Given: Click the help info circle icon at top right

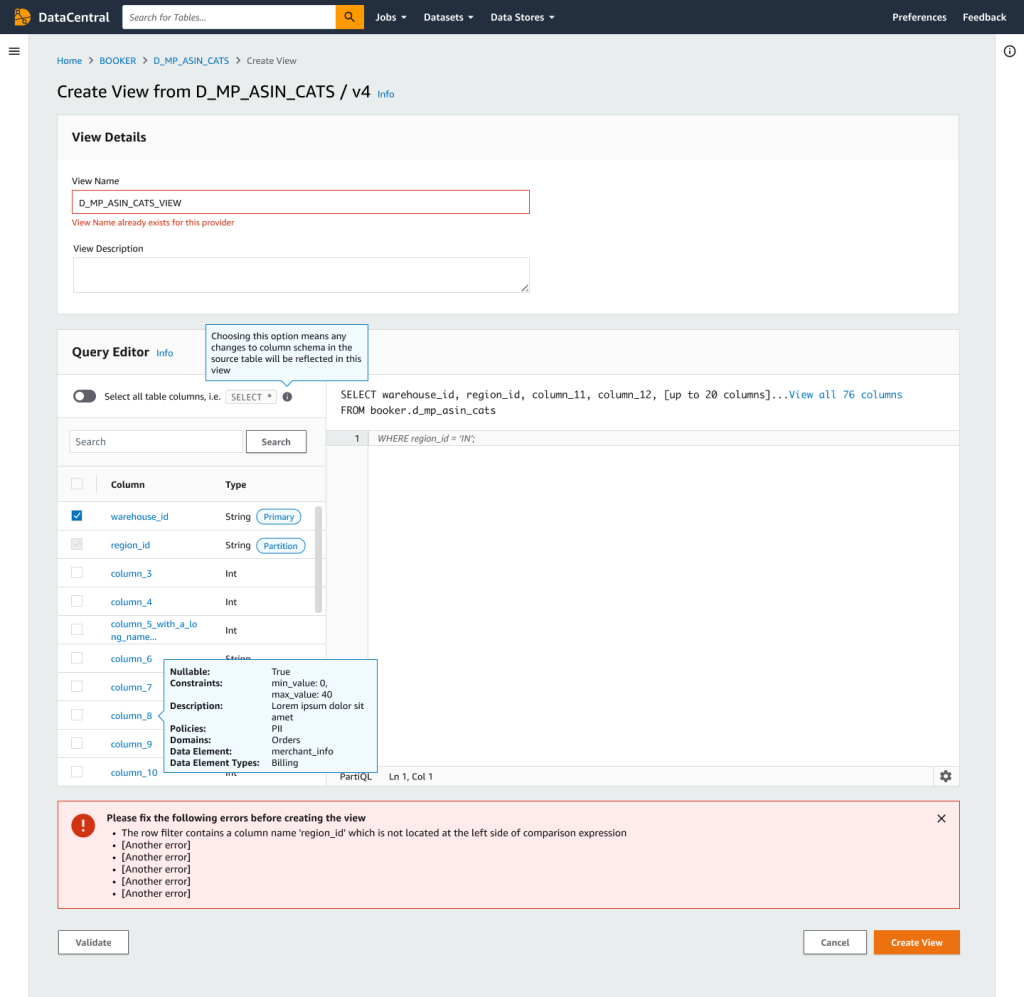Looking at the screenshot, I should (1009, 52).
